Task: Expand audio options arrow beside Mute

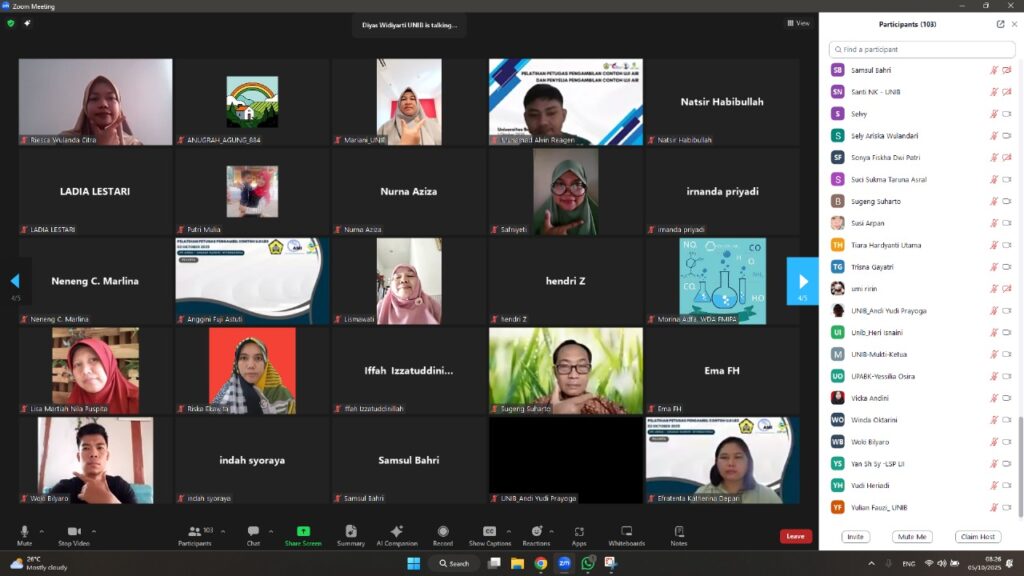Action: click(42, 531)
